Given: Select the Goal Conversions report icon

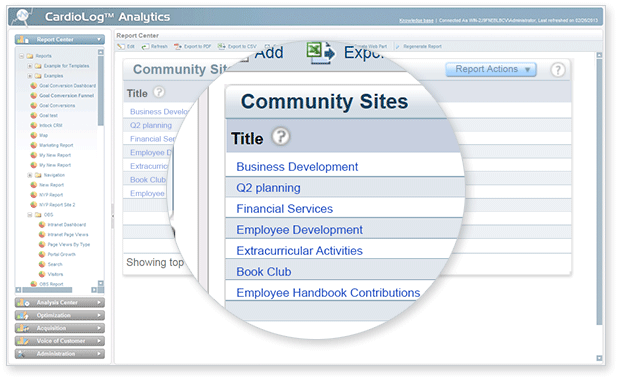Looking at the screenshot, I should pos(34,105).
